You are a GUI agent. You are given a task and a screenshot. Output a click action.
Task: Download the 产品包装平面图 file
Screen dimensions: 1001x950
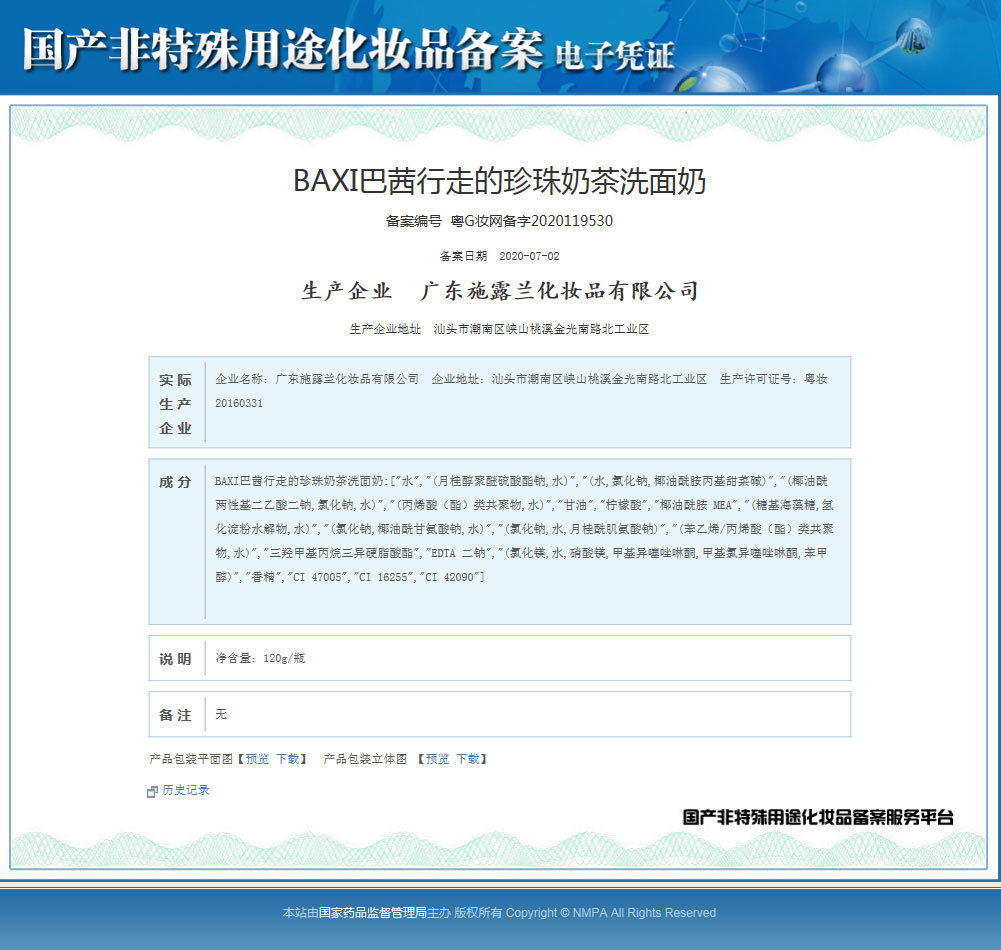(288, 759)
